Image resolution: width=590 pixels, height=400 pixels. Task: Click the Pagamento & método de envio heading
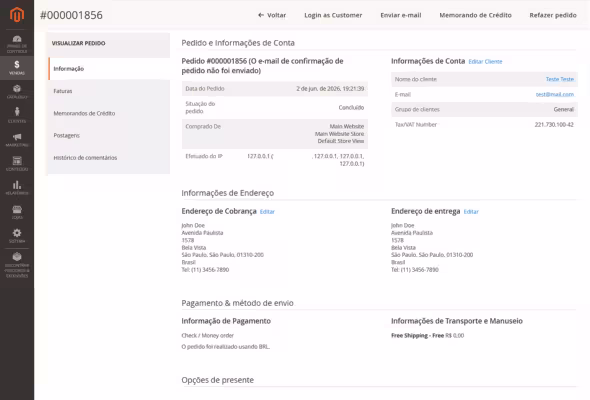click(x=237, y=303)
